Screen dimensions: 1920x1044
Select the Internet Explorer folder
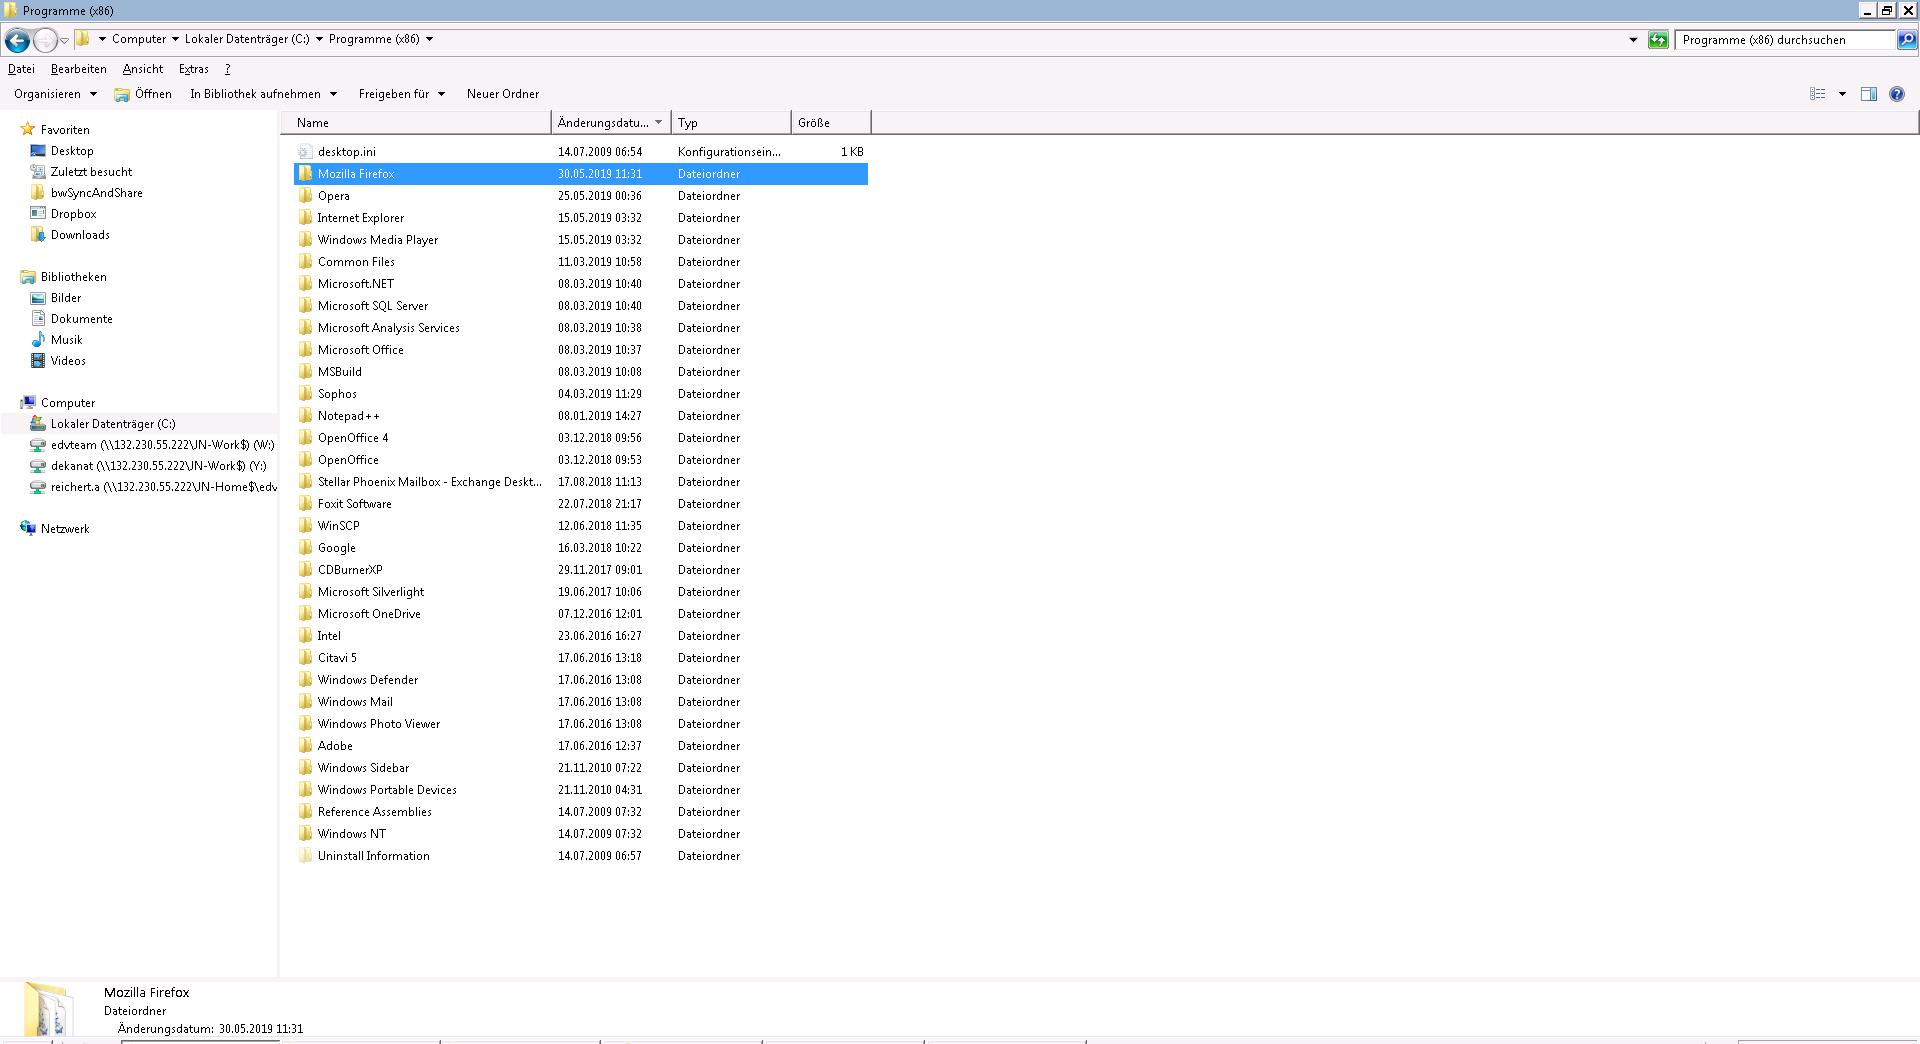coord(361,218)
